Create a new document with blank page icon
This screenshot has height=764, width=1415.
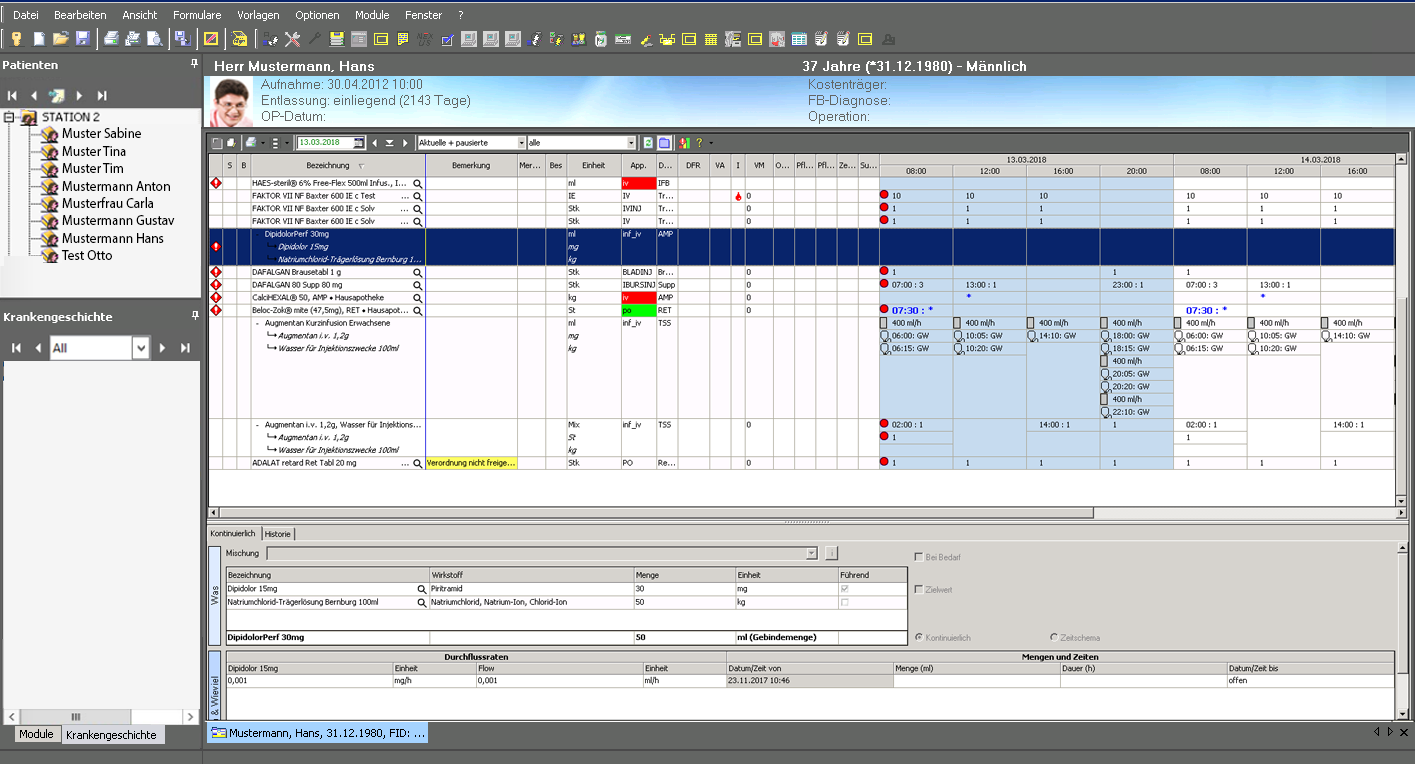39,39
